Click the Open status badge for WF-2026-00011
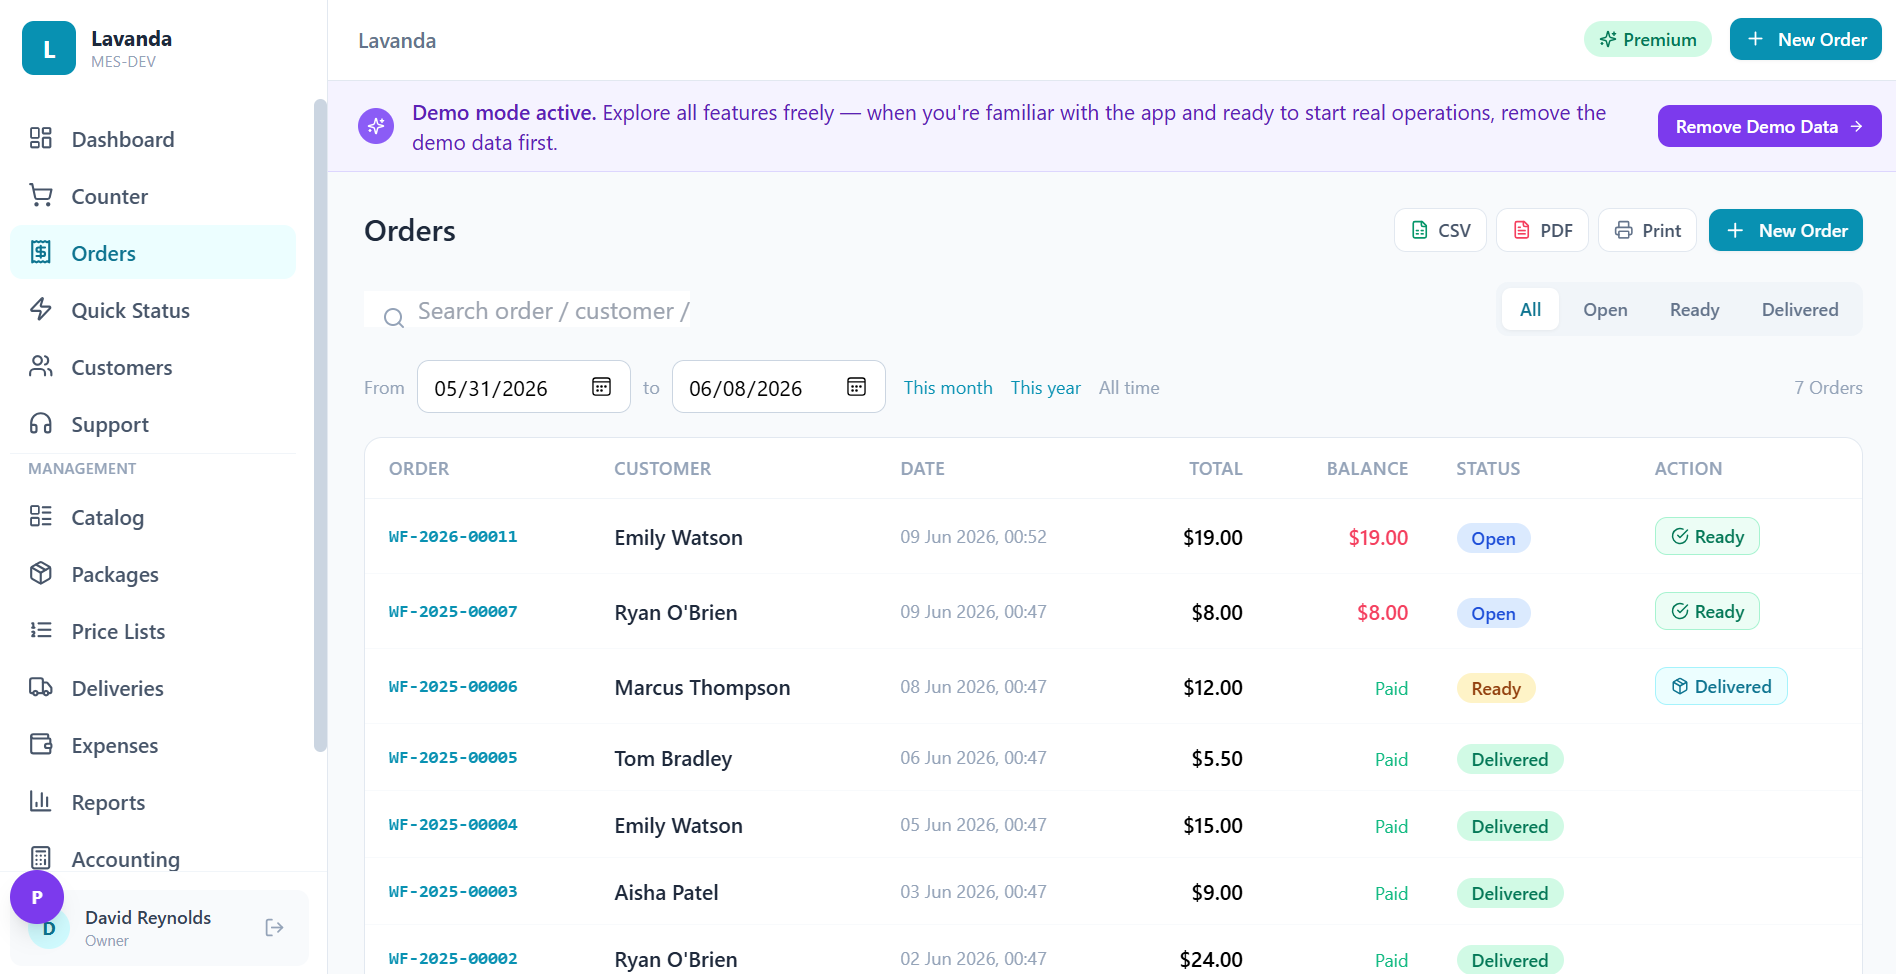The image size is (1896, 974). 1493,538
